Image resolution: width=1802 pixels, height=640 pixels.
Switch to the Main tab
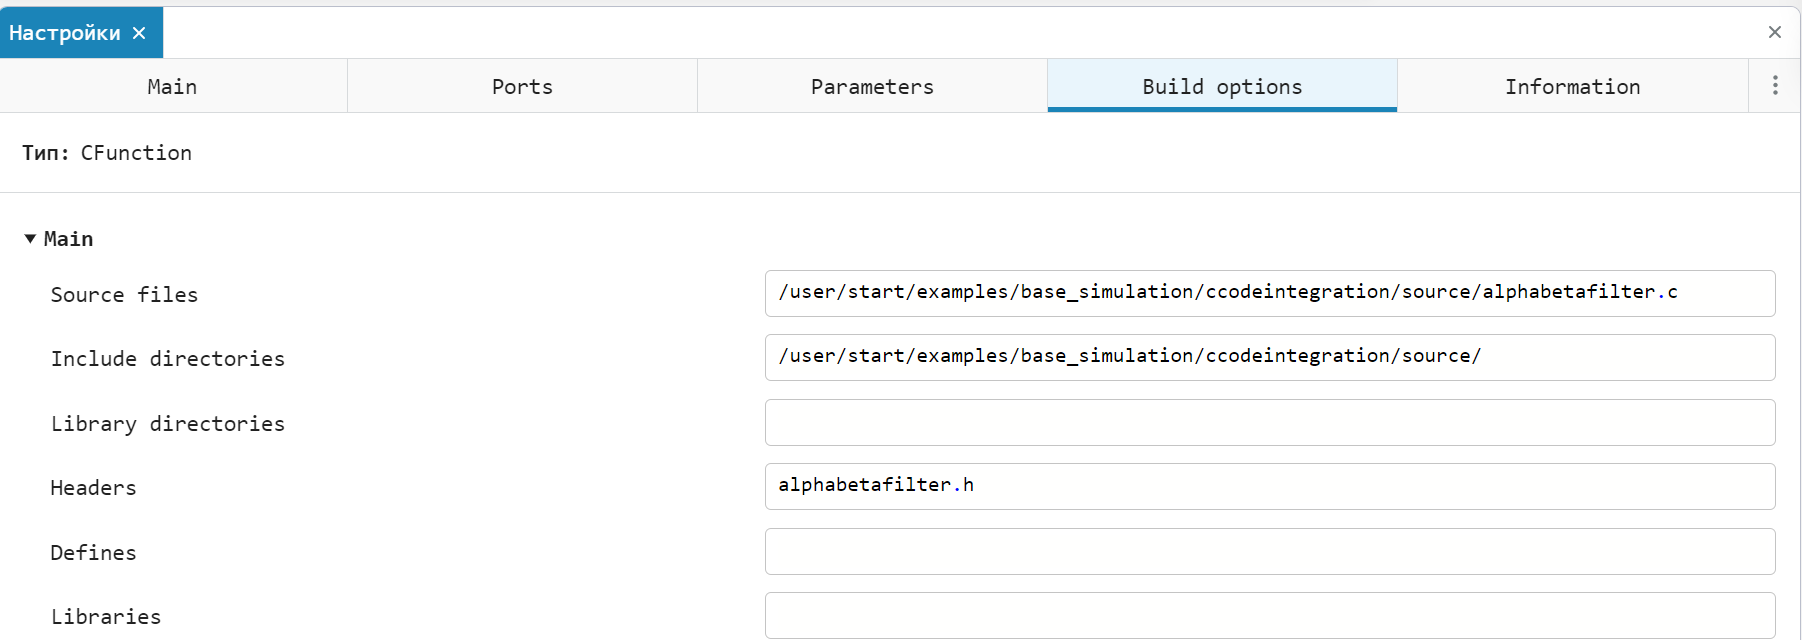[x=172, y=87]
